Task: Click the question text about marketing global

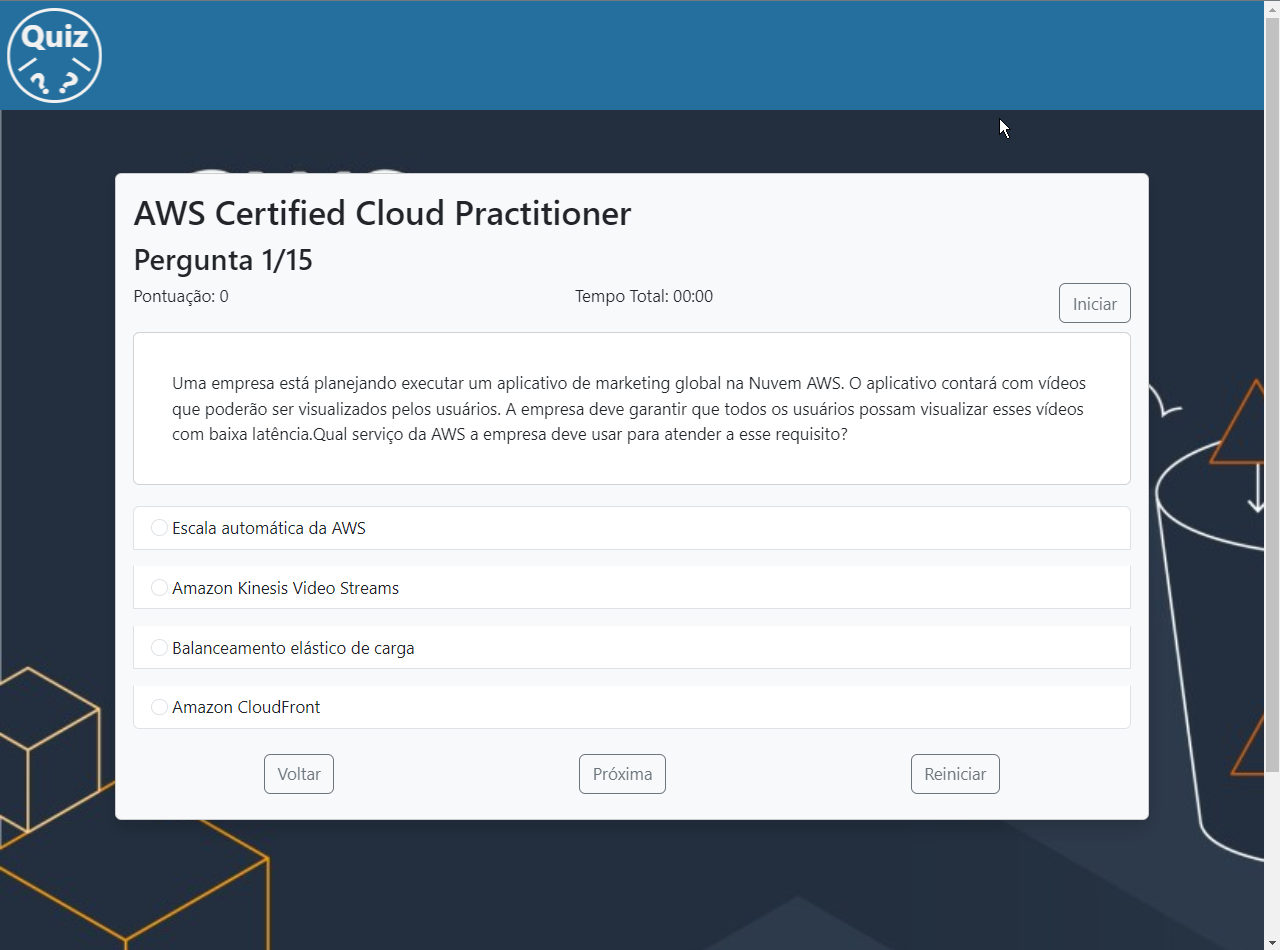Action: coord(628,409)
